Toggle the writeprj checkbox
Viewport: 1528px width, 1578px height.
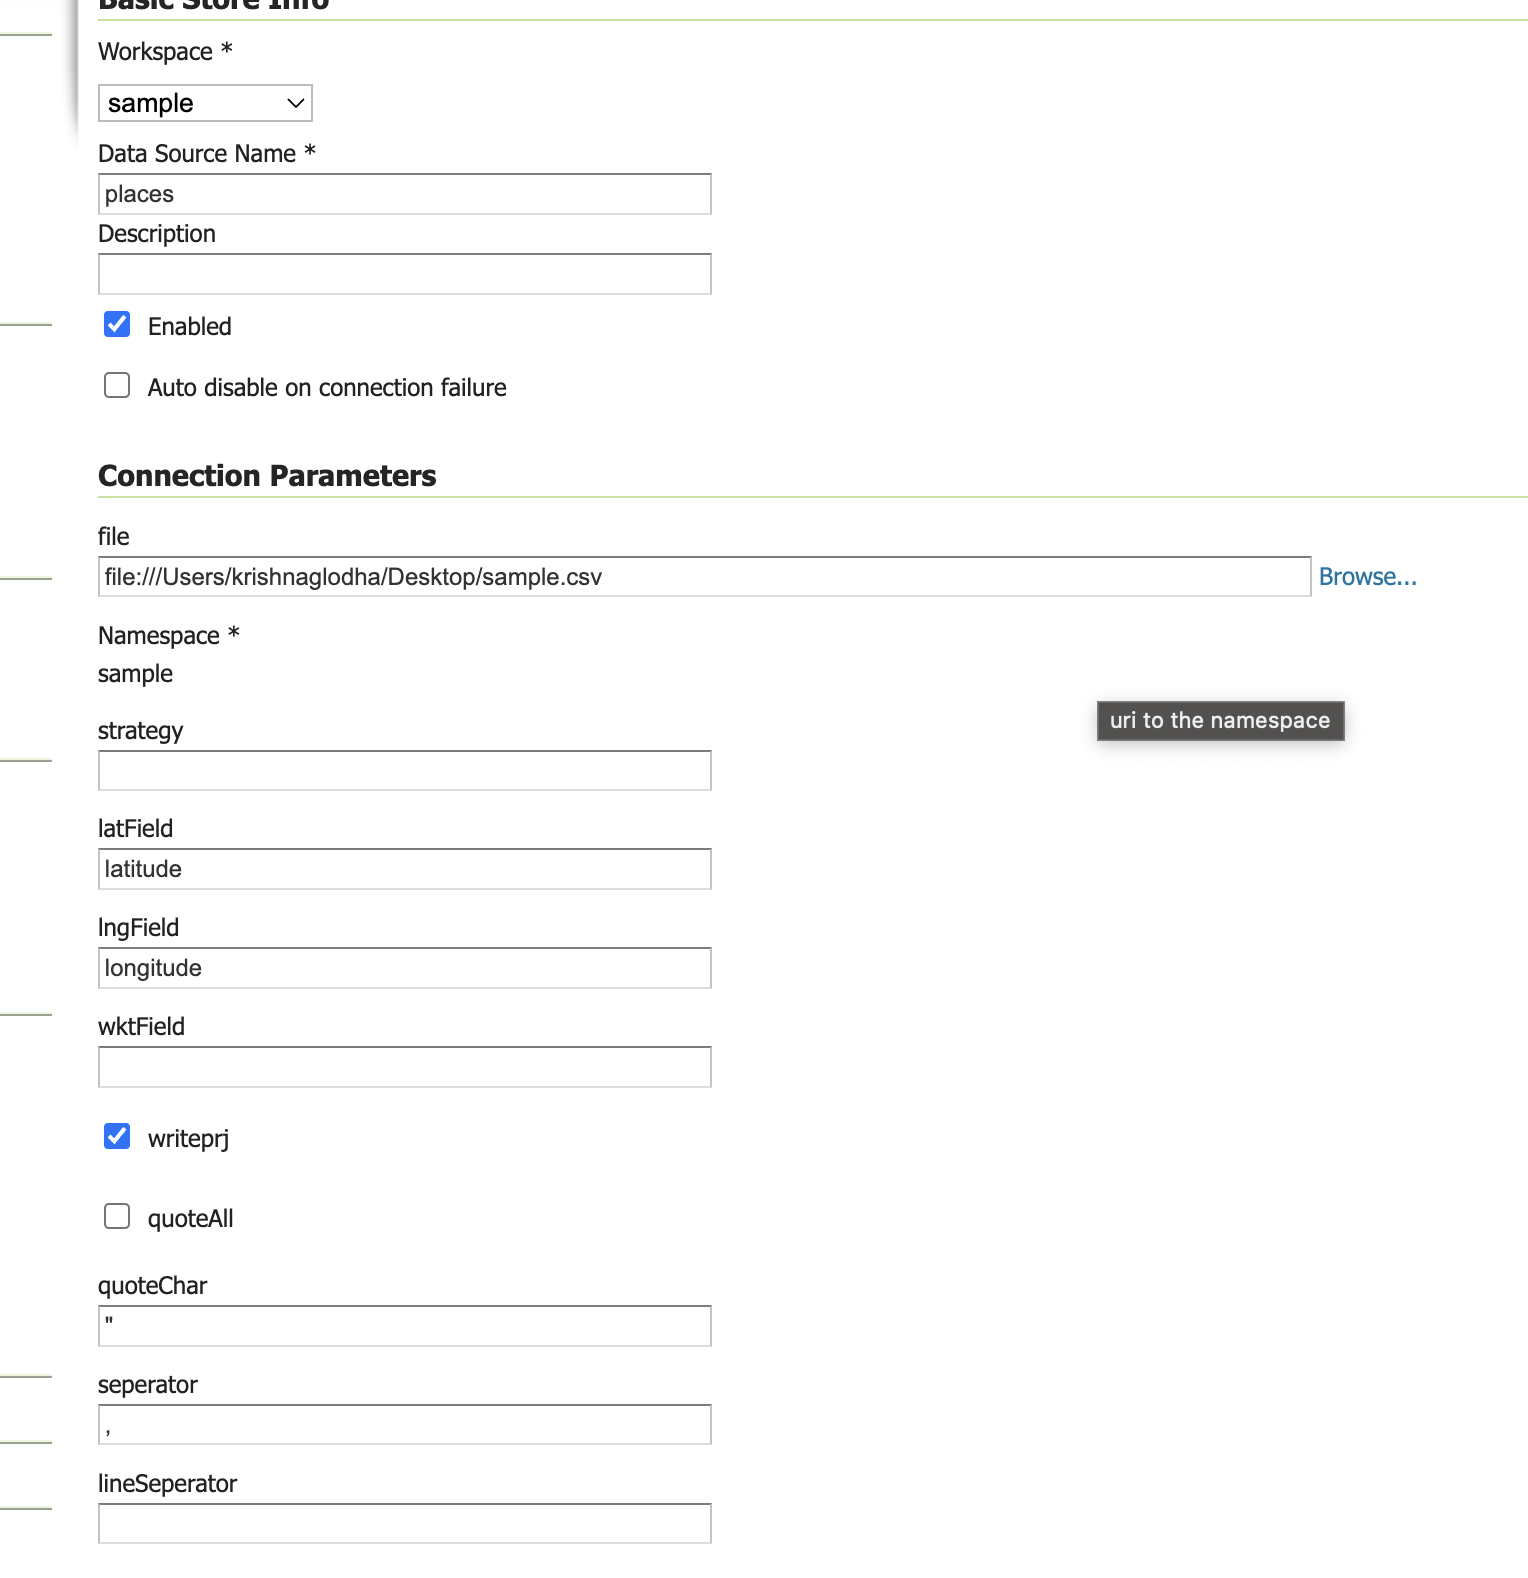117,1137
